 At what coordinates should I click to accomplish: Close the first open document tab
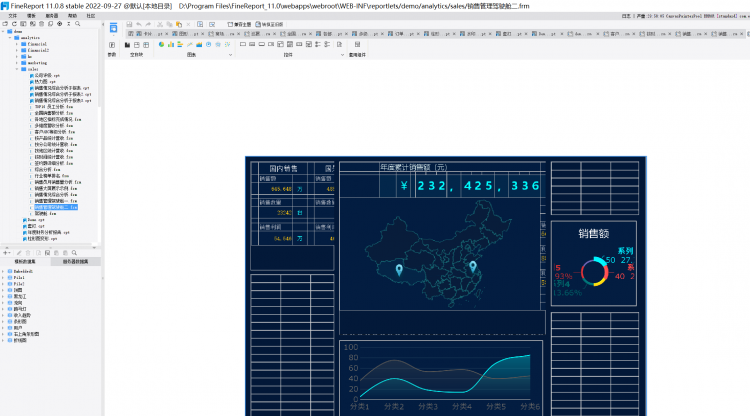pos(166,34)
